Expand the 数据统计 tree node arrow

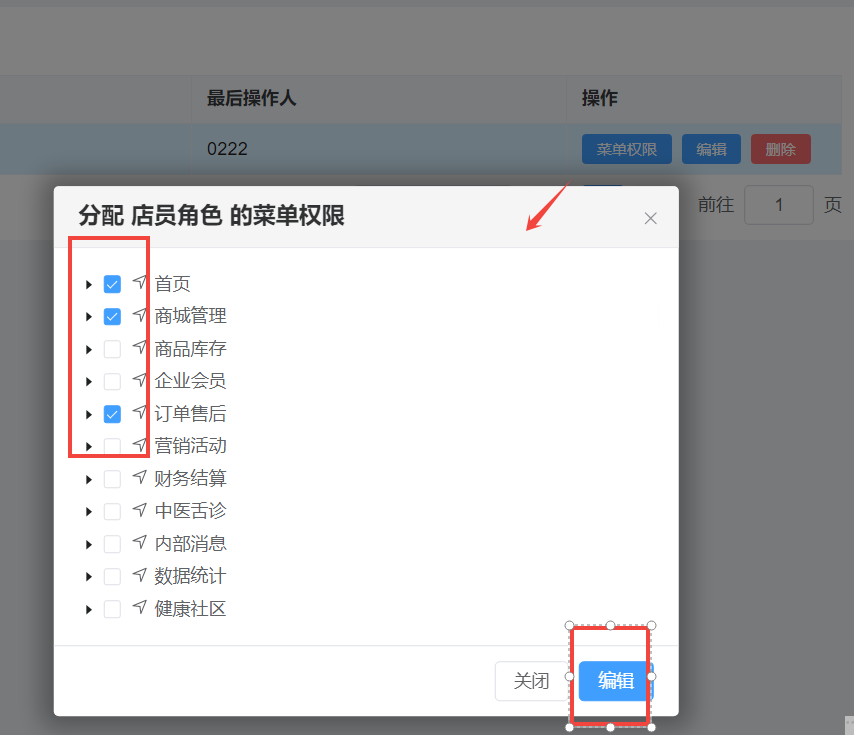pyautogui.click(x=89, y=577)
